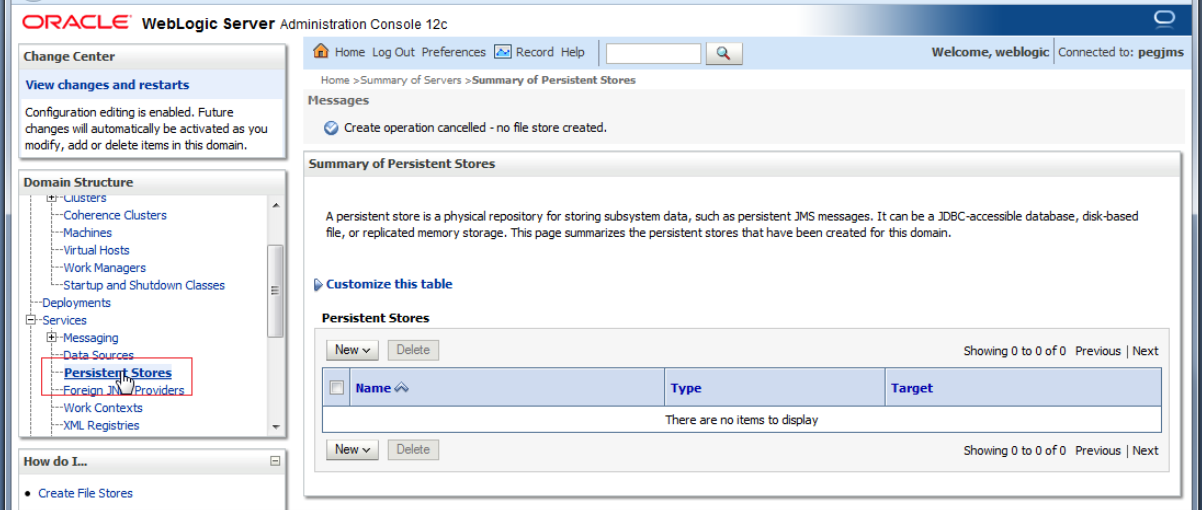The image size is (1202, 510).
Task: Click Record in the toolbar
Action: click(535, 52)
